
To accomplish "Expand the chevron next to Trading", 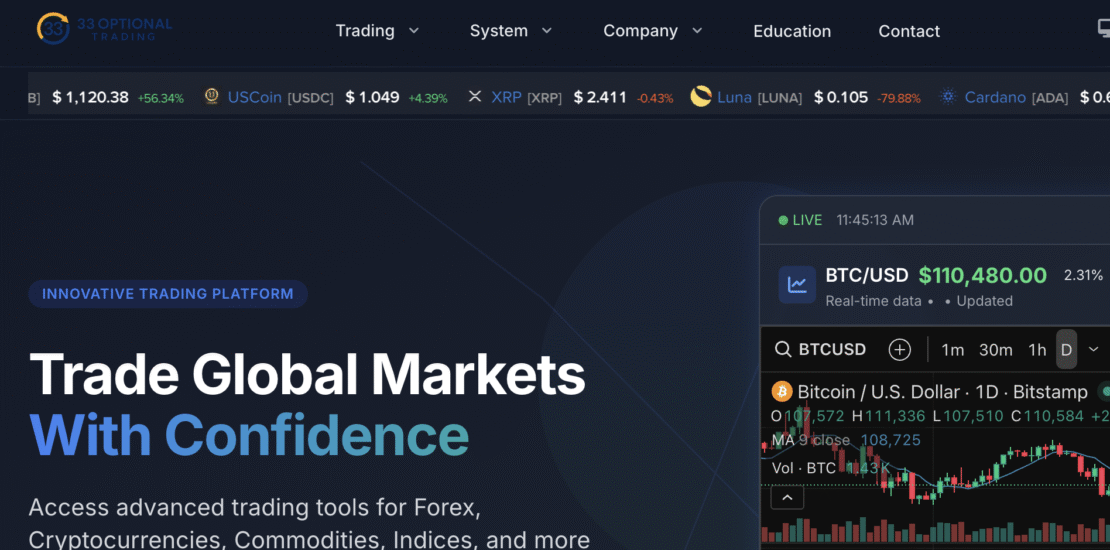I will pos(414,31).
